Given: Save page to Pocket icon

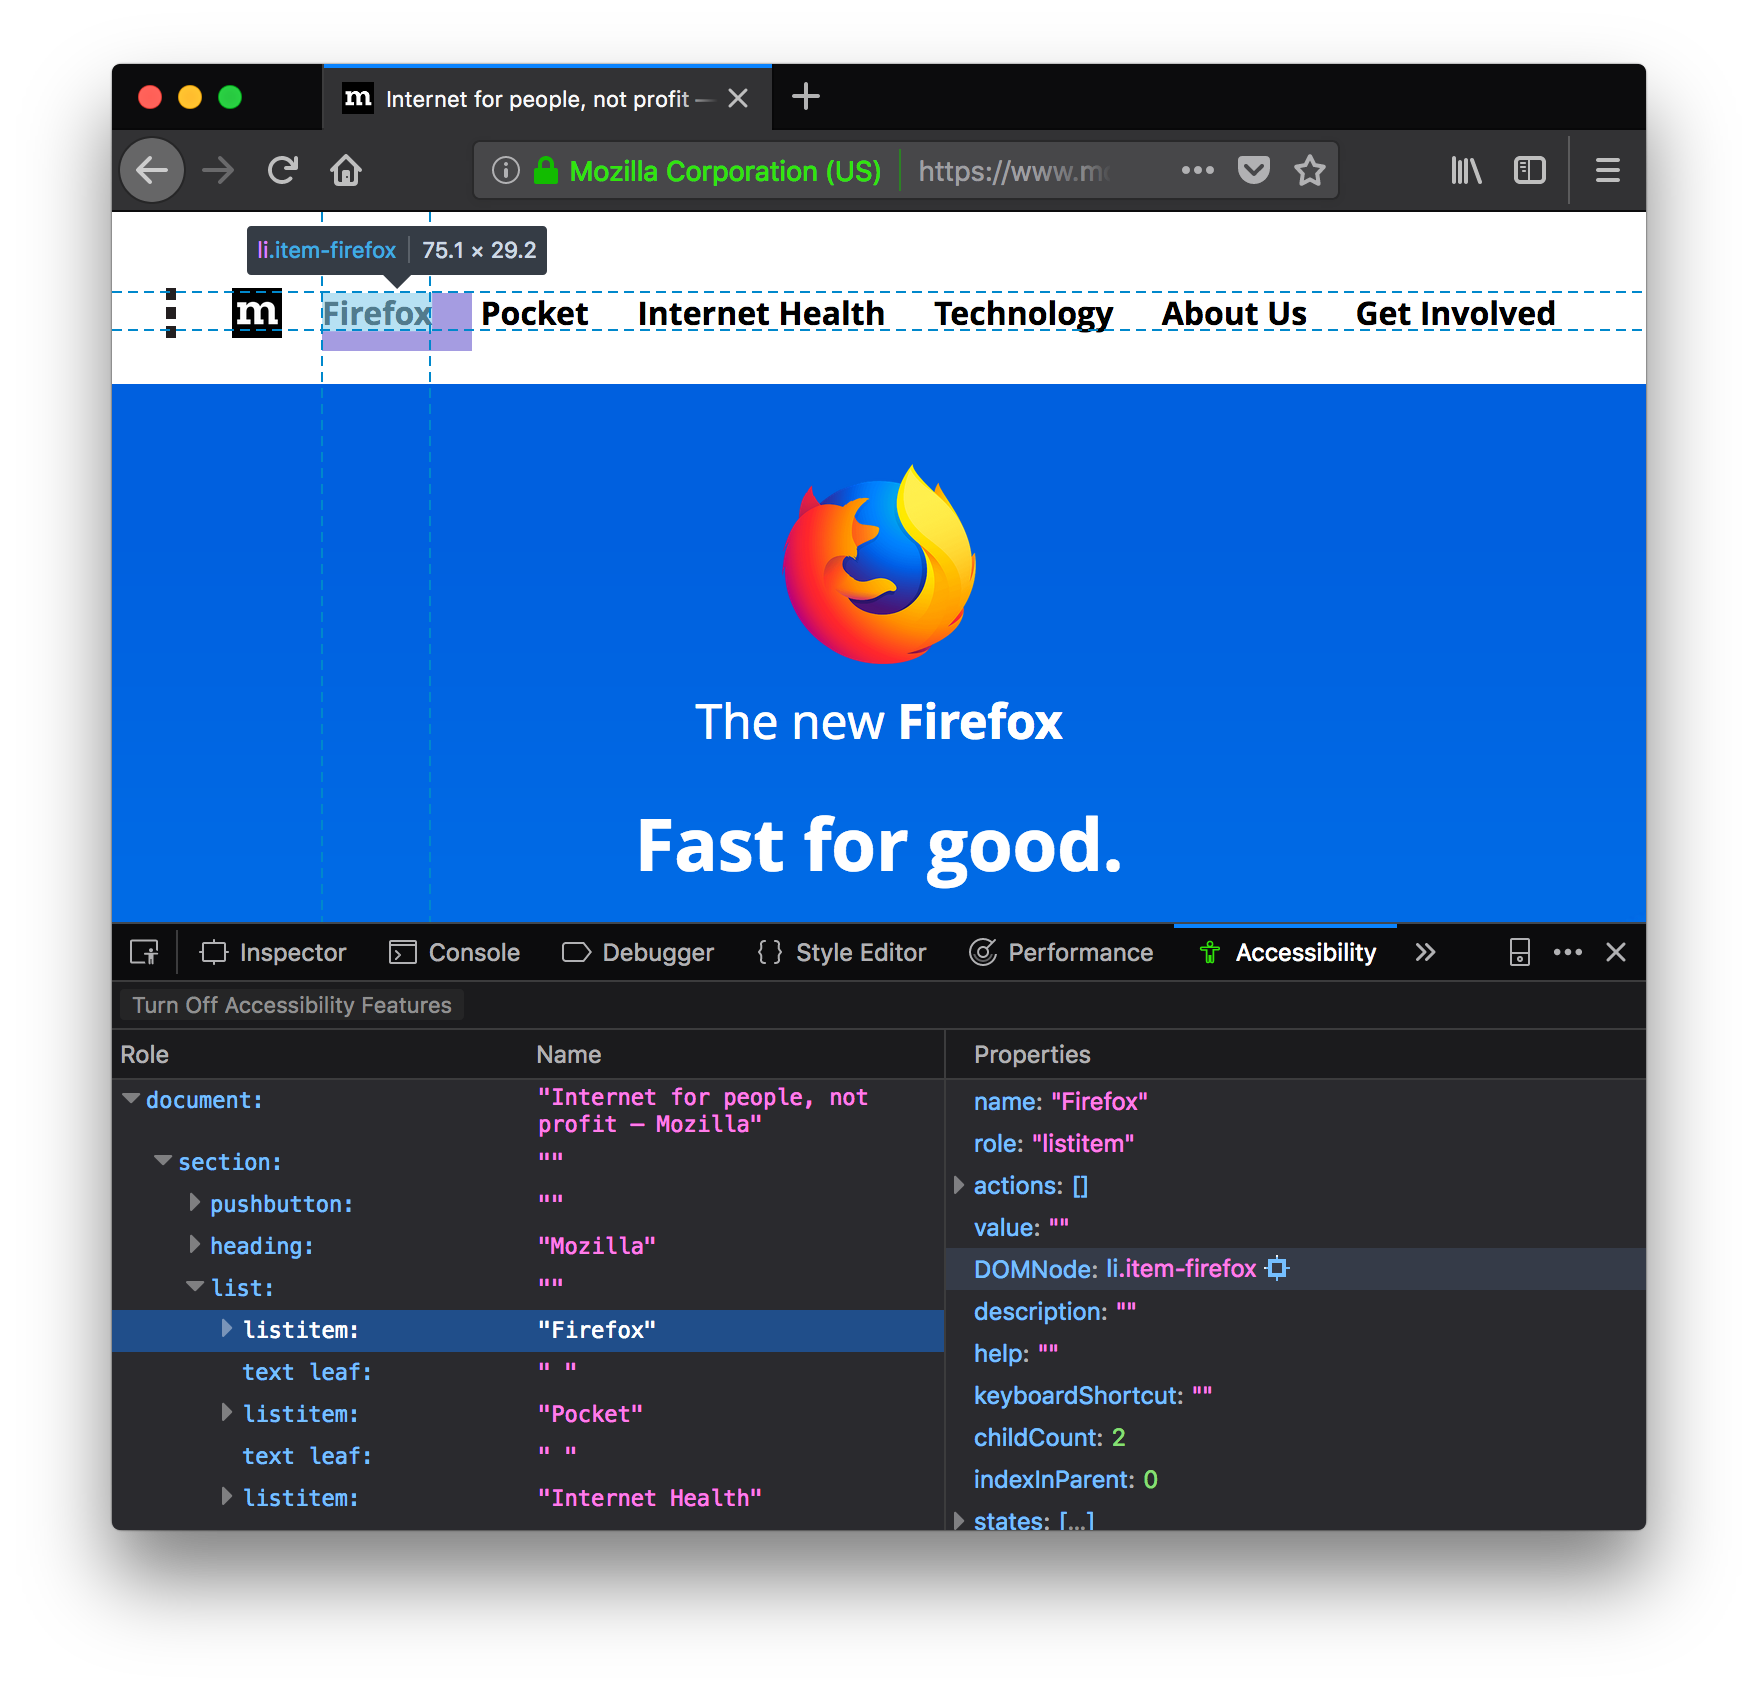Looking at the screenshot, I should click(1254, 171).
